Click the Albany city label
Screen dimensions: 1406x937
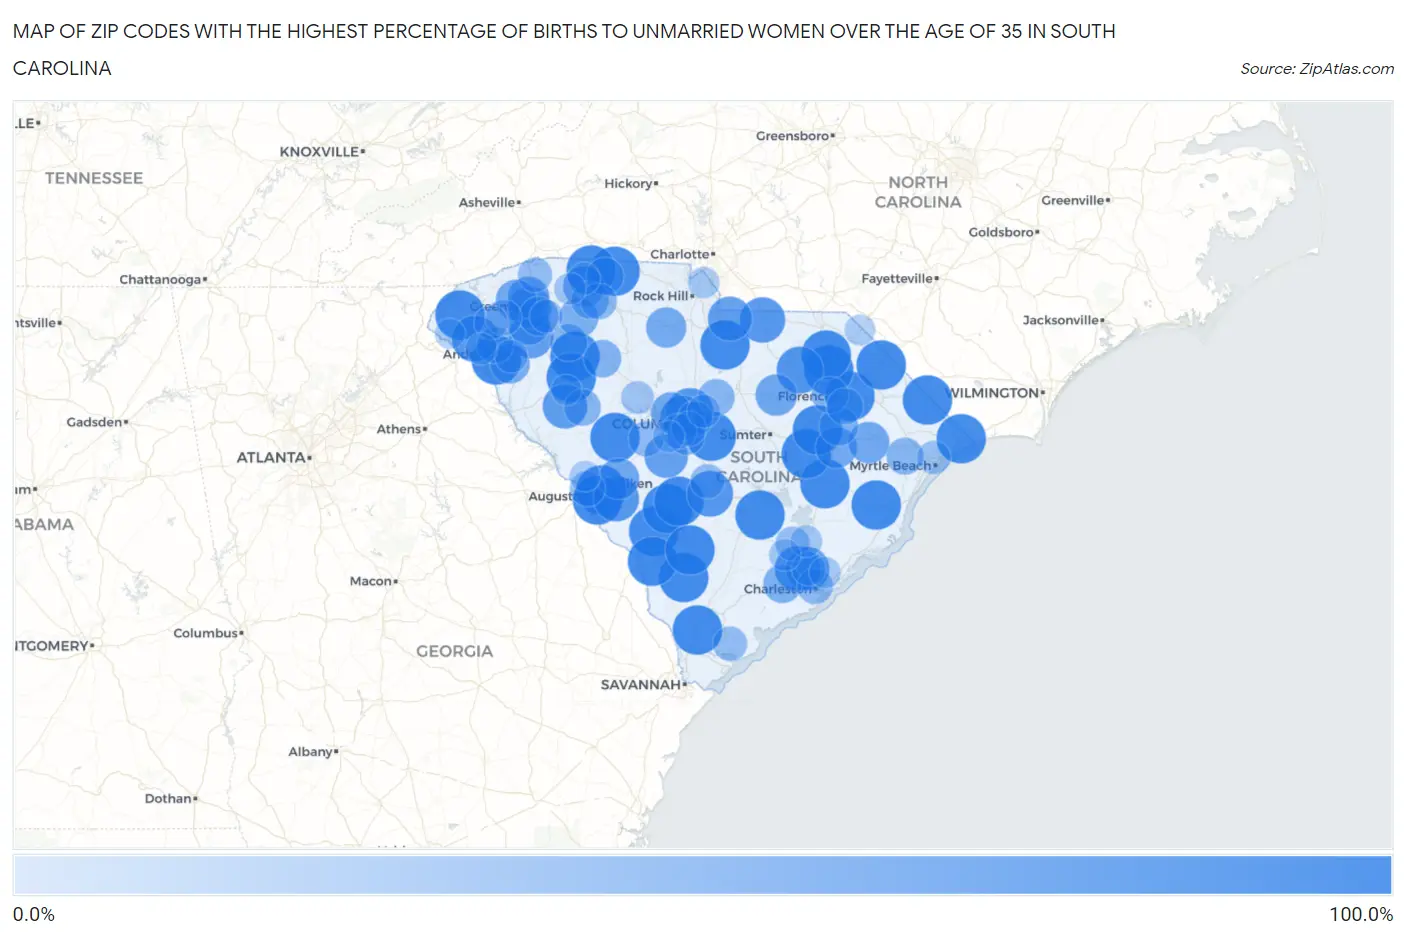pos(310,752)
